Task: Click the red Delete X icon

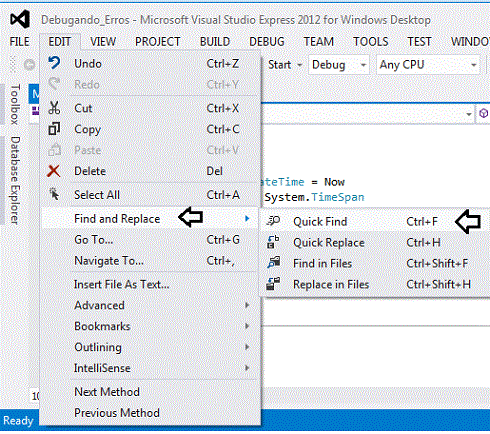Action: pos(54,171)
